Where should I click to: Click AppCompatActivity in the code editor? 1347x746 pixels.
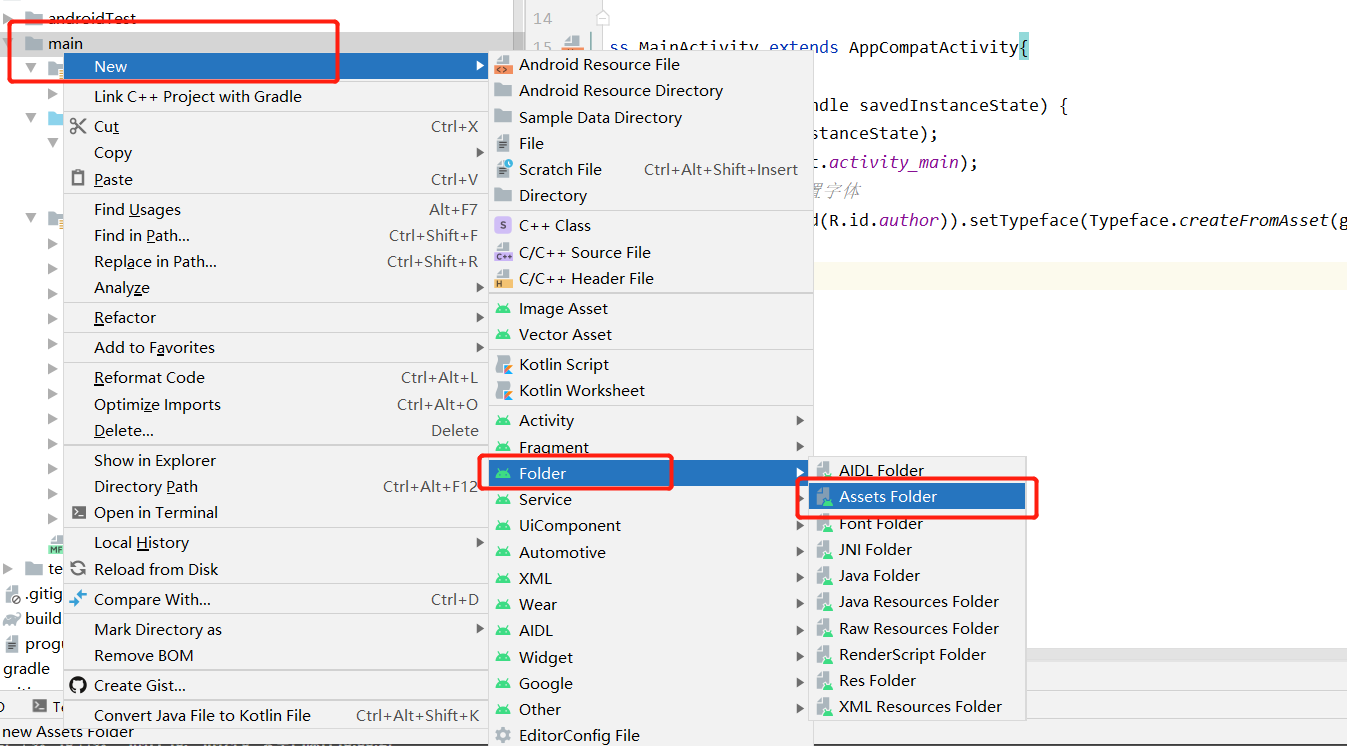click(933, 47)
